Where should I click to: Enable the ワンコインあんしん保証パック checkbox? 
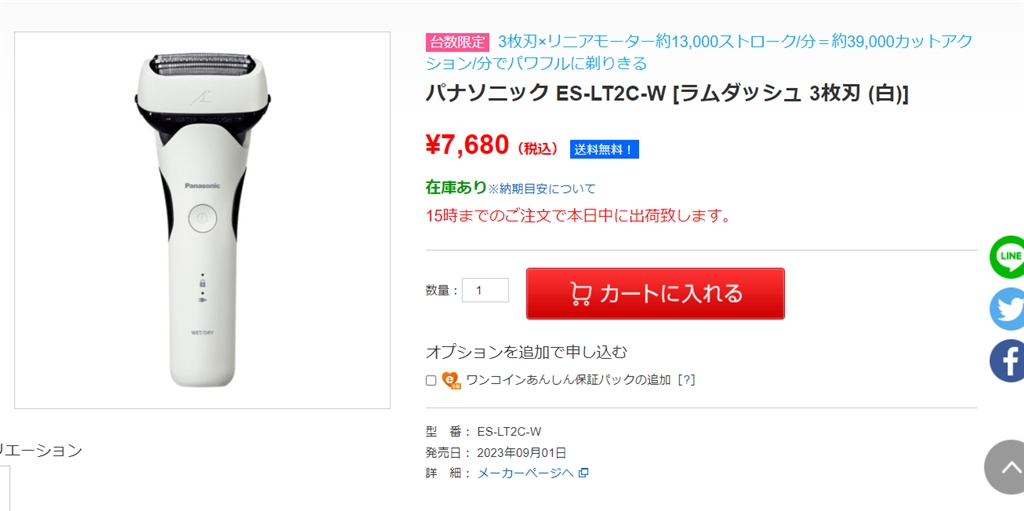click(431, 380)
